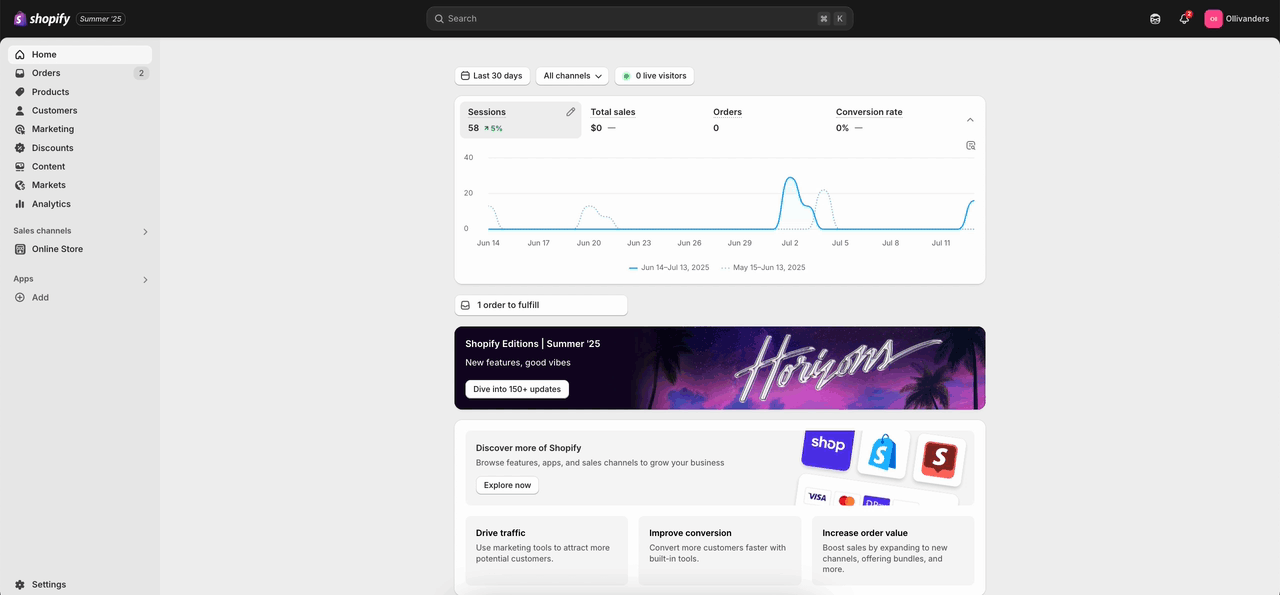Go to Home in sidebar
This screenshot has height=595, width=1280.
(80, 54)
